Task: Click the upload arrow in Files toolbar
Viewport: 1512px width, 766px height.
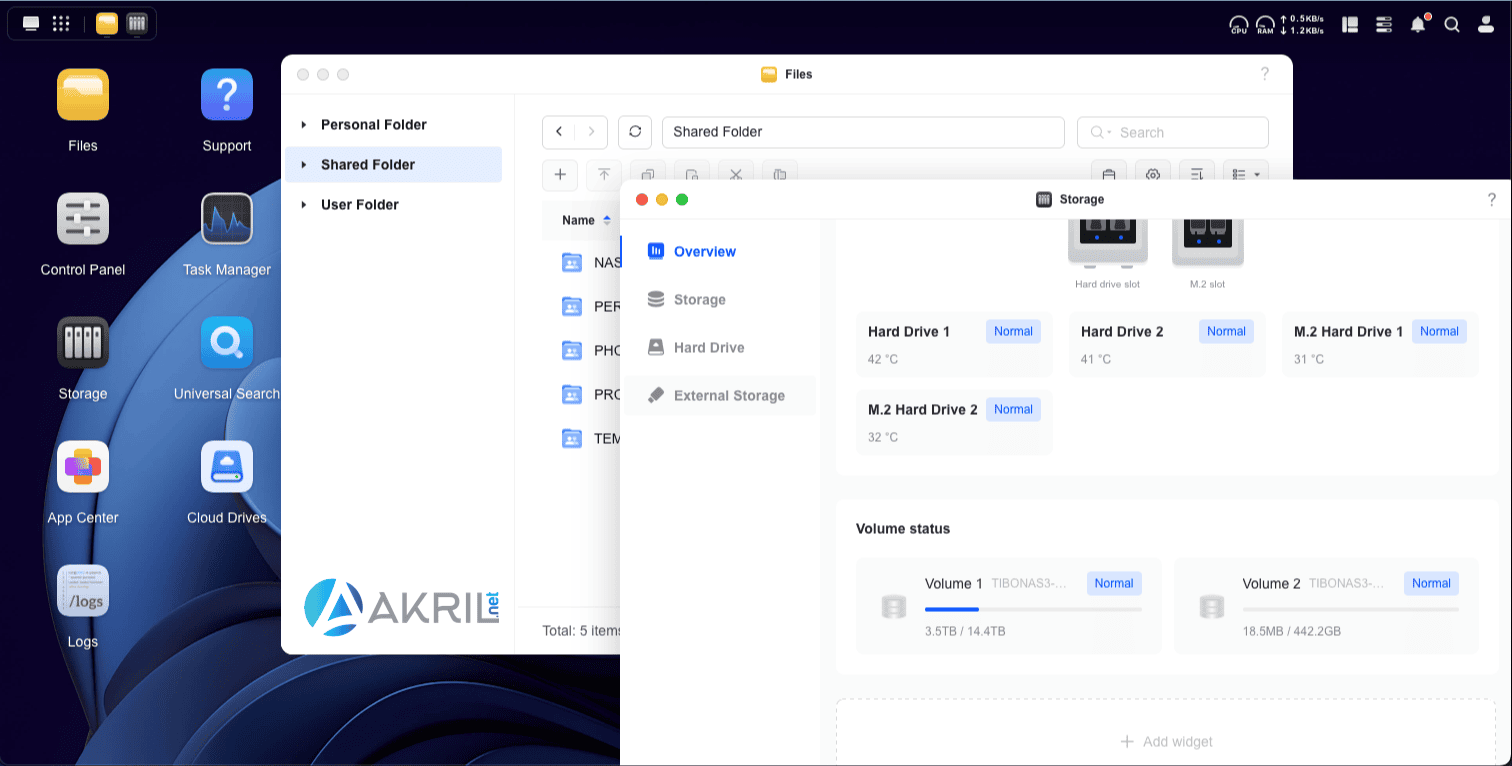Action: click(x=604, y=174)
